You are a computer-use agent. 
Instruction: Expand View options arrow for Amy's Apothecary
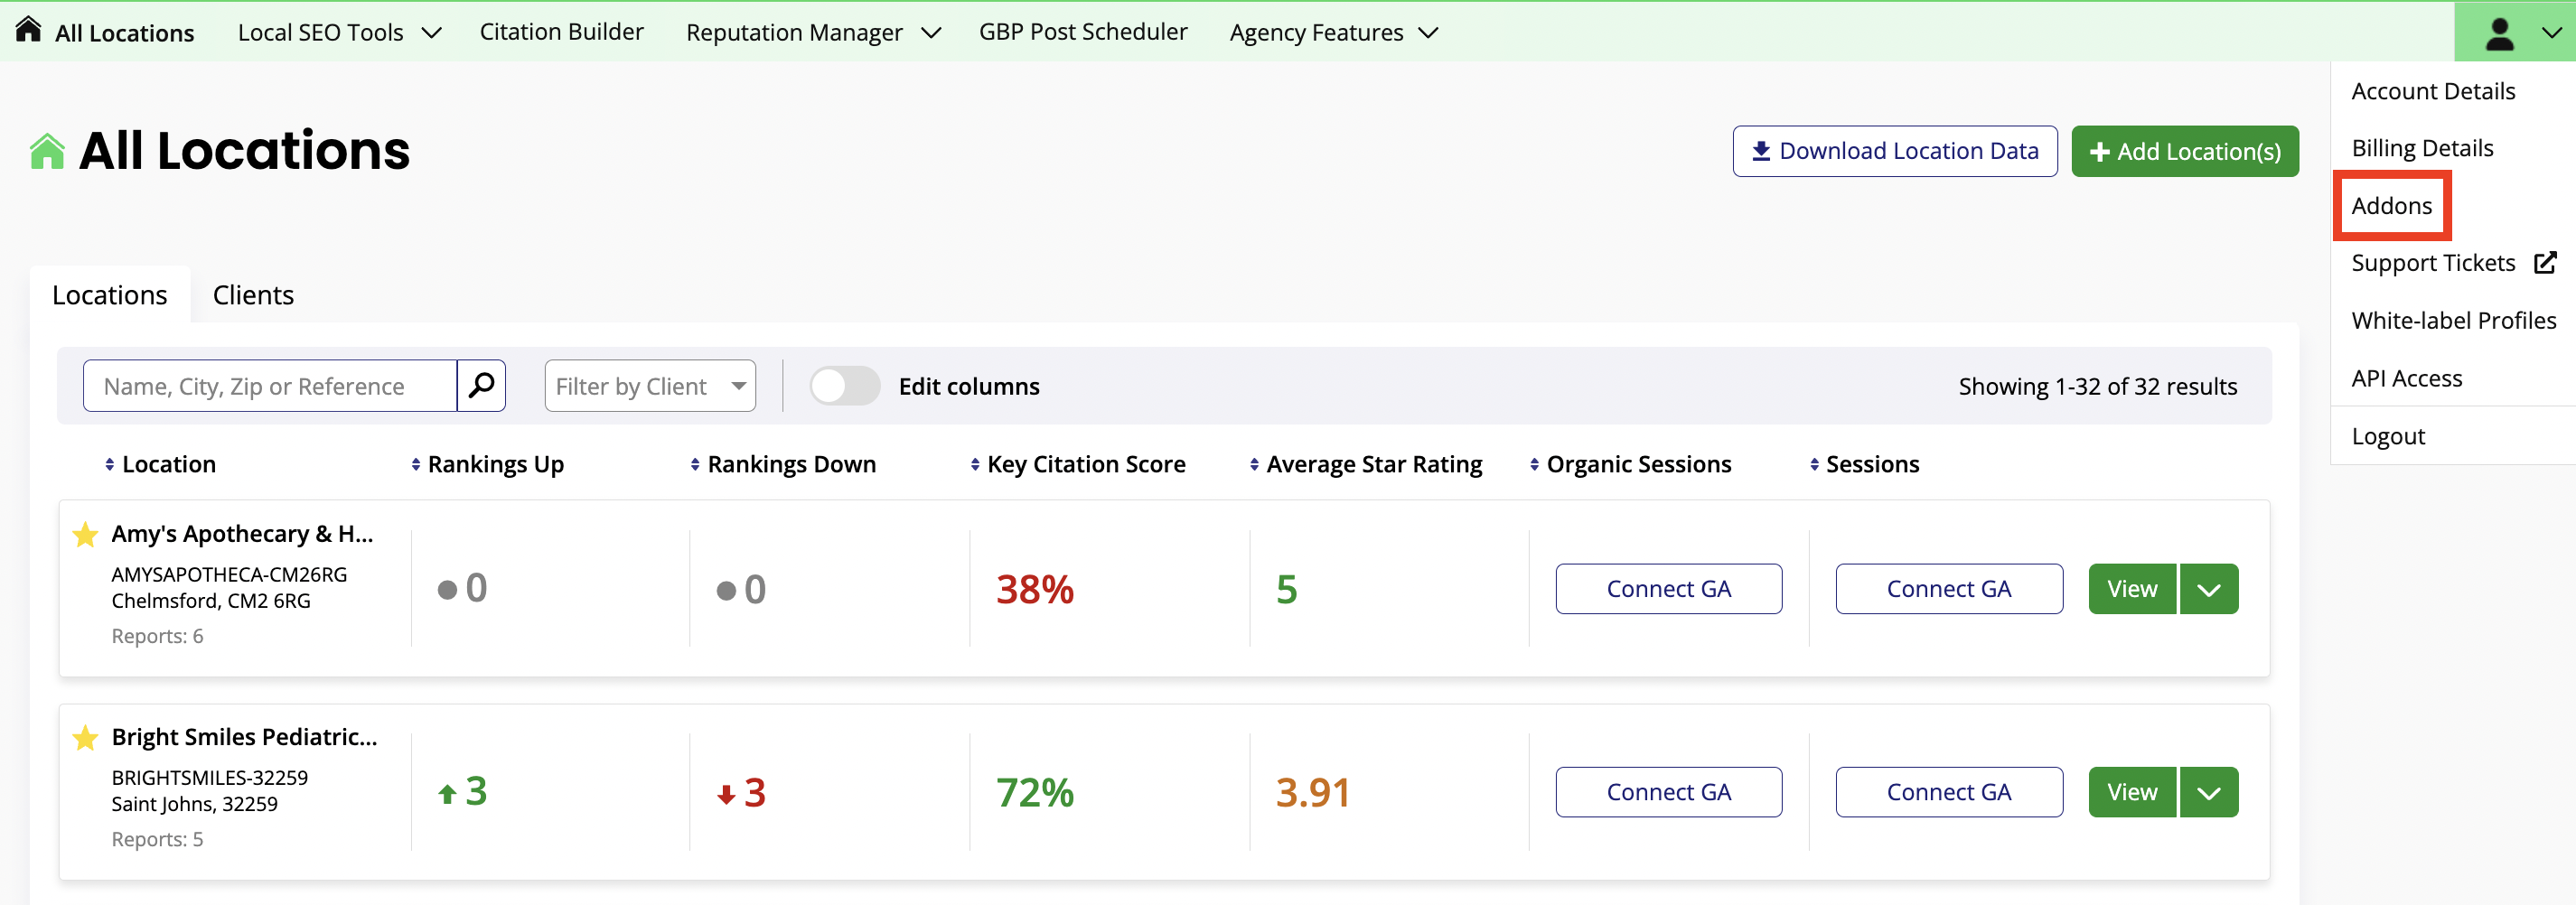click(2208, 590)
